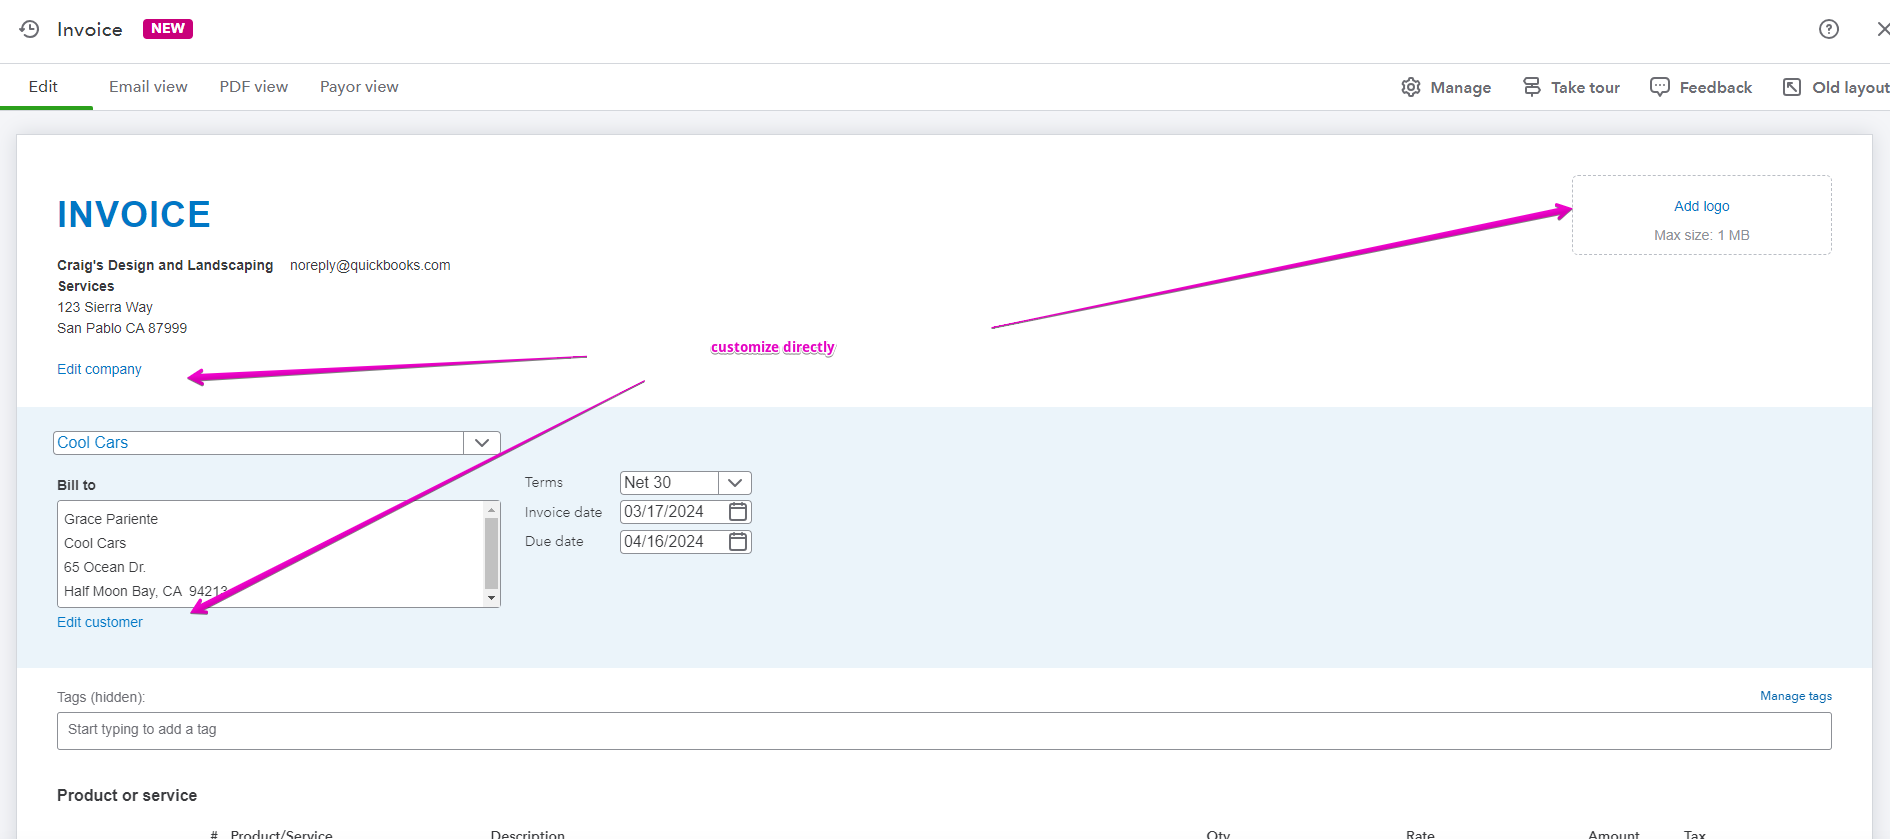Switch to the Email view tab

click(x=148, y=87)
